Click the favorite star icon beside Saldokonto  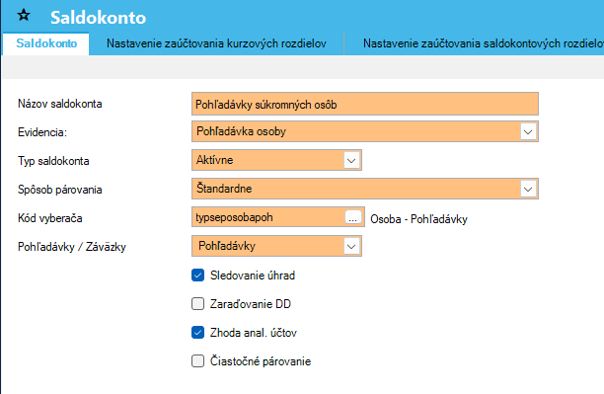pos(24,15)
